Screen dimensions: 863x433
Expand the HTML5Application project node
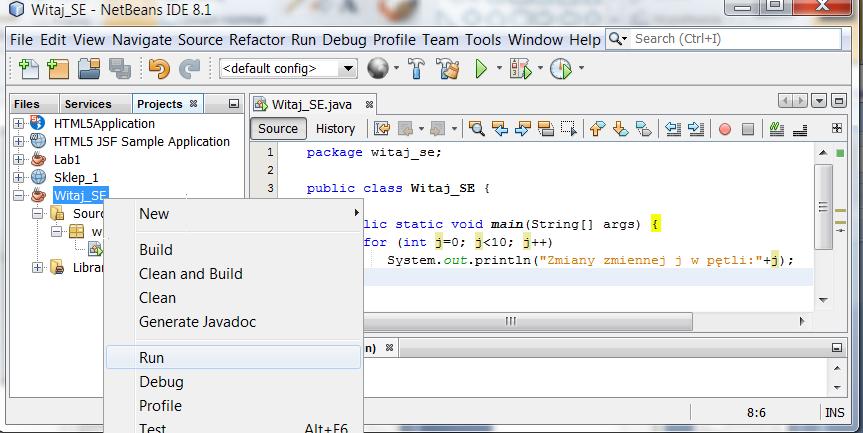[19, 124]
